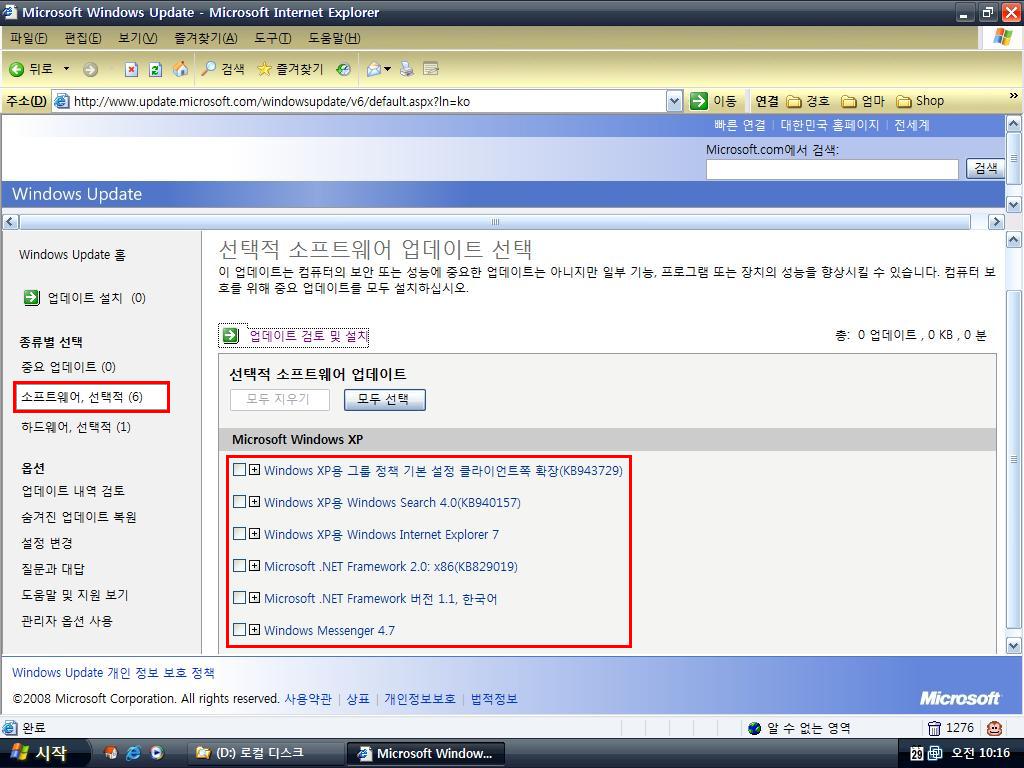Click Windows Update 개인 정보 보호 정책 link

click(x=113, y=673)
